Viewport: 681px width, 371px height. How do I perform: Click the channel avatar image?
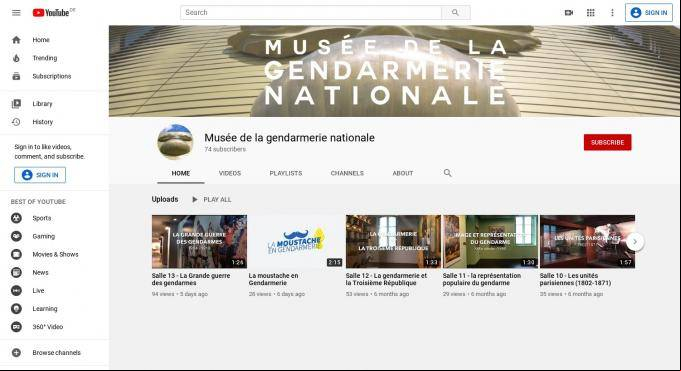[175, 142]
